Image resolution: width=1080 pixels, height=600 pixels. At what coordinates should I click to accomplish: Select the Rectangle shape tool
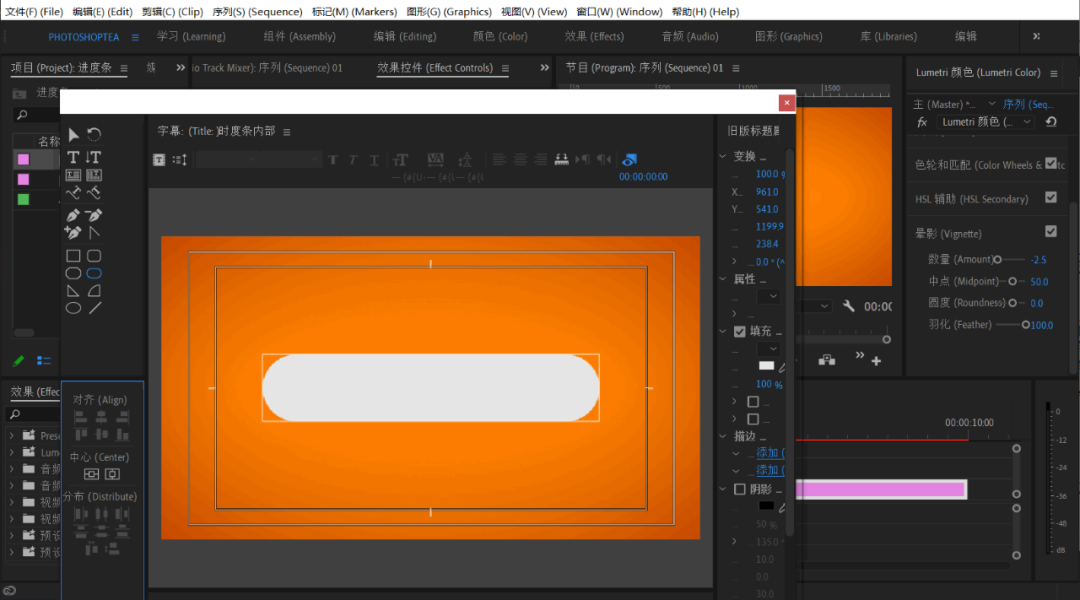(73, 256)
